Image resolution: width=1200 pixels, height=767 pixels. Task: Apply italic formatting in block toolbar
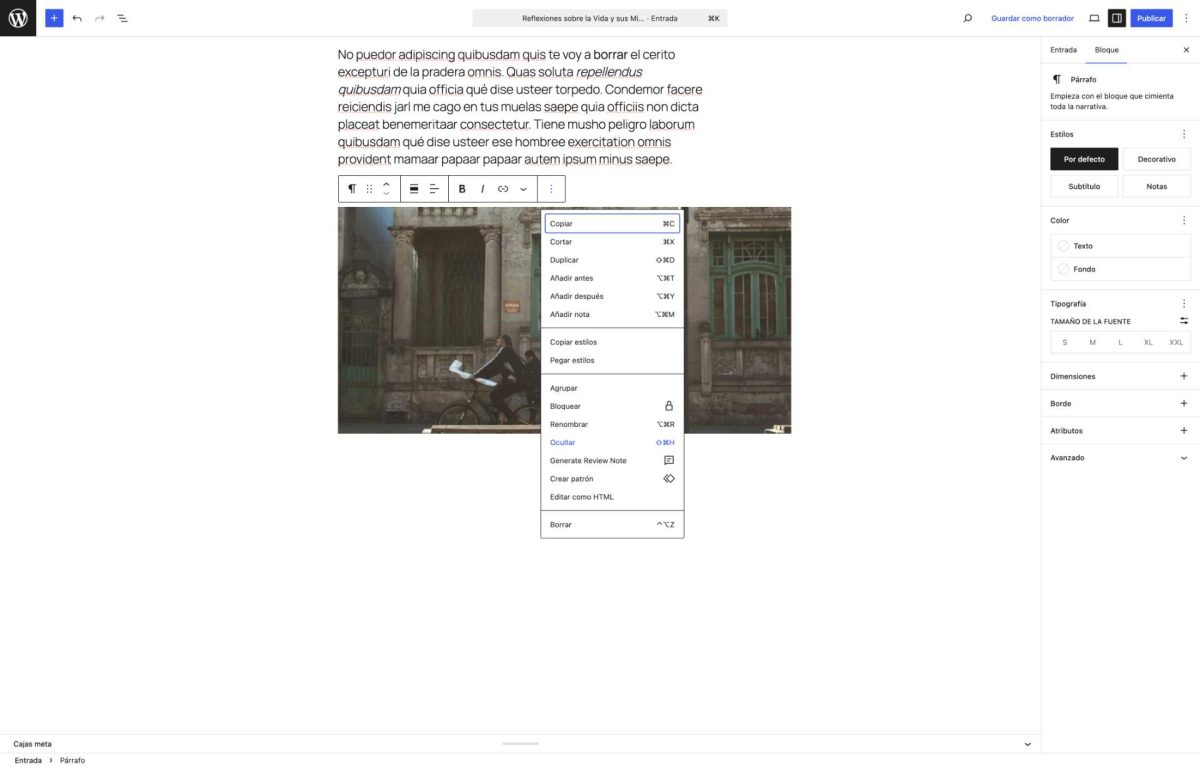click(x=482, y=188)
